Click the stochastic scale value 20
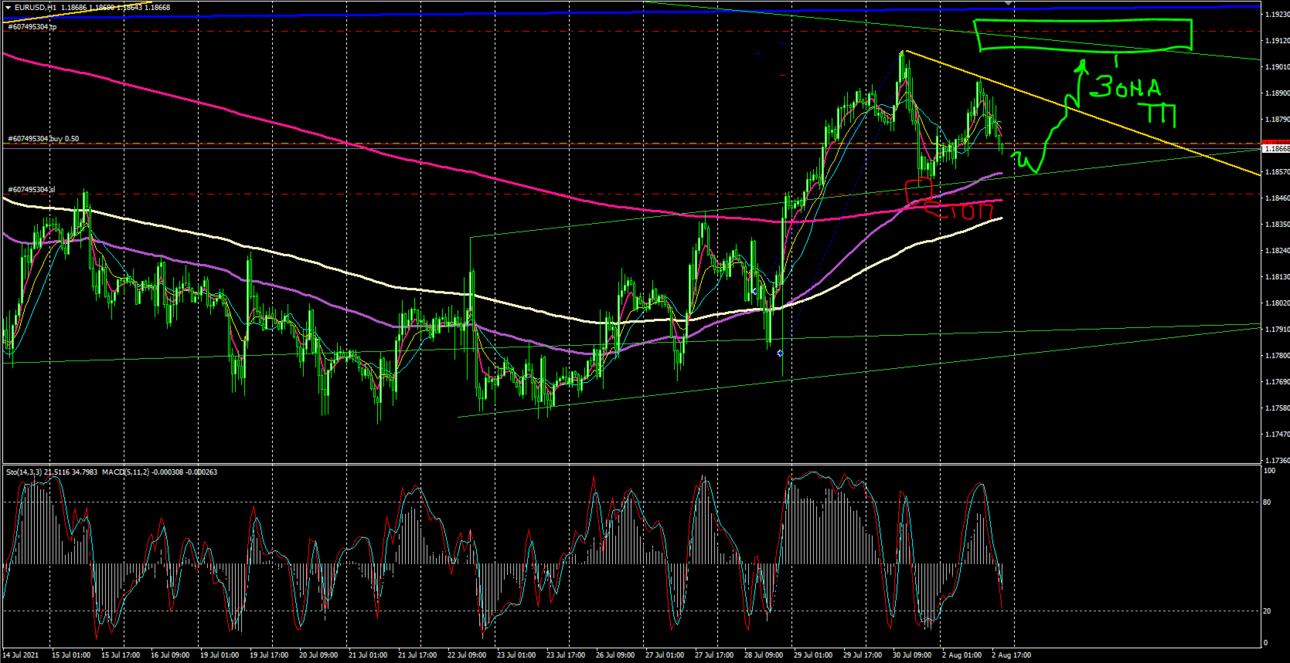Viewport: 1290px width, 663px height. (x=1268, y=611)
